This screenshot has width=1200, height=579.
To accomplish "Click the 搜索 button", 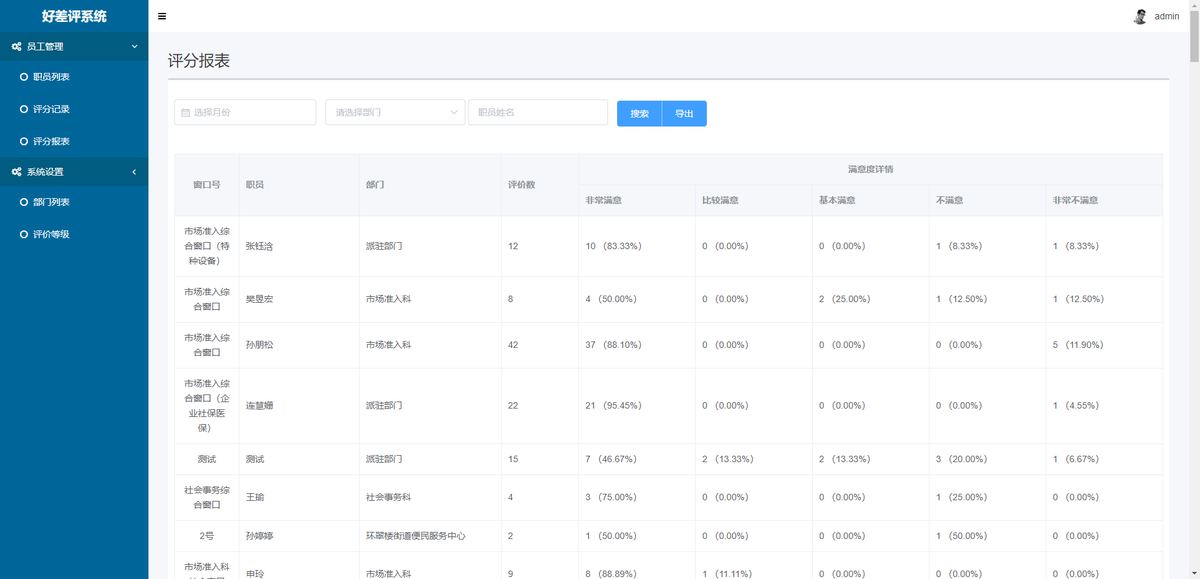I will click(639, 114).
